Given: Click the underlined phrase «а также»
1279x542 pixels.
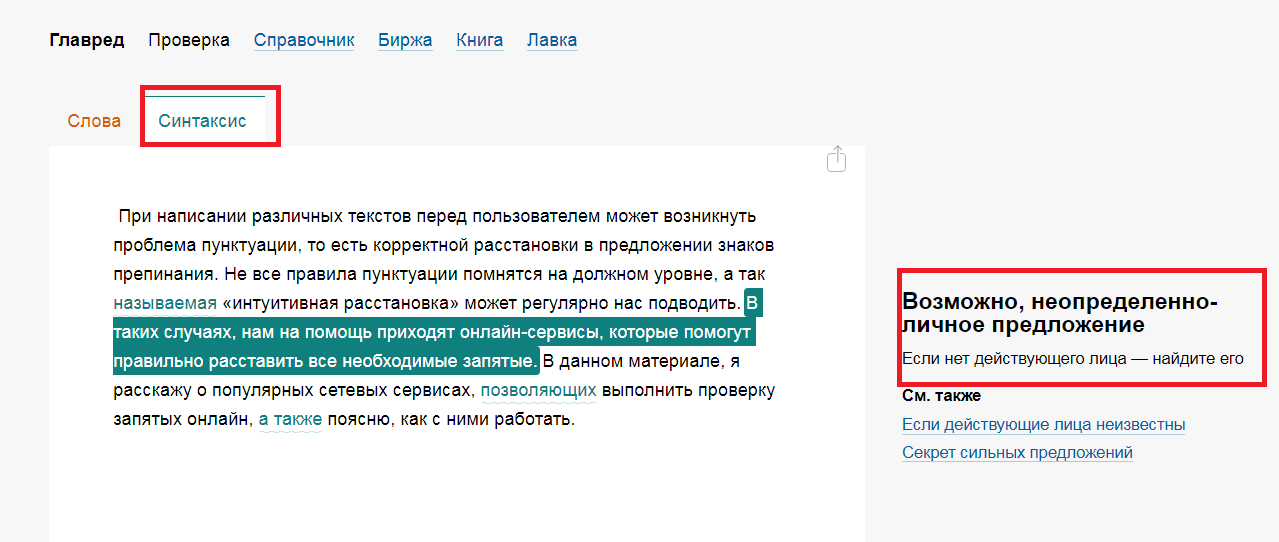Looking at the screenshot, I should click(290, 419).
